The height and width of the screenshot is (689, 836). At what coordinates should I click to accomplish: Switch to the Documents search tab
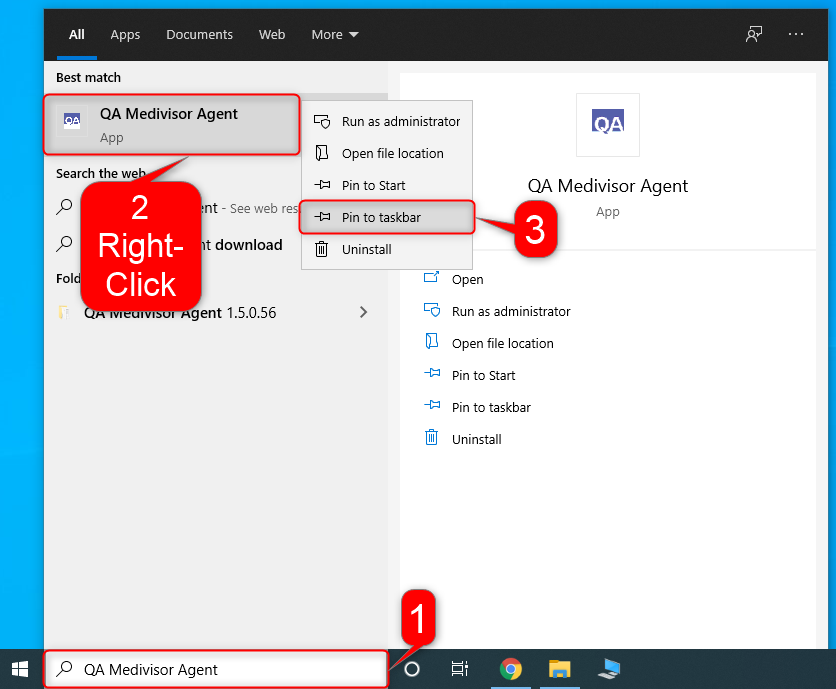coord(199,35)
